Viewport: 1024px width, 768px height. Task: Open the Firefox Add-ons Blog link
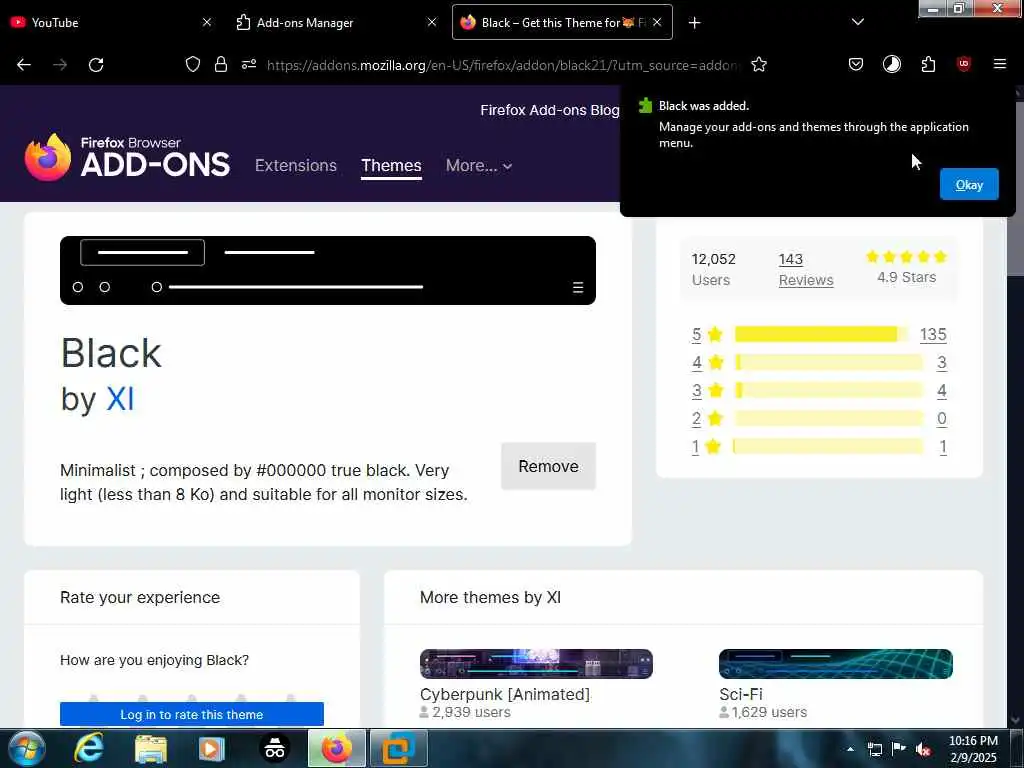[549, 110]
